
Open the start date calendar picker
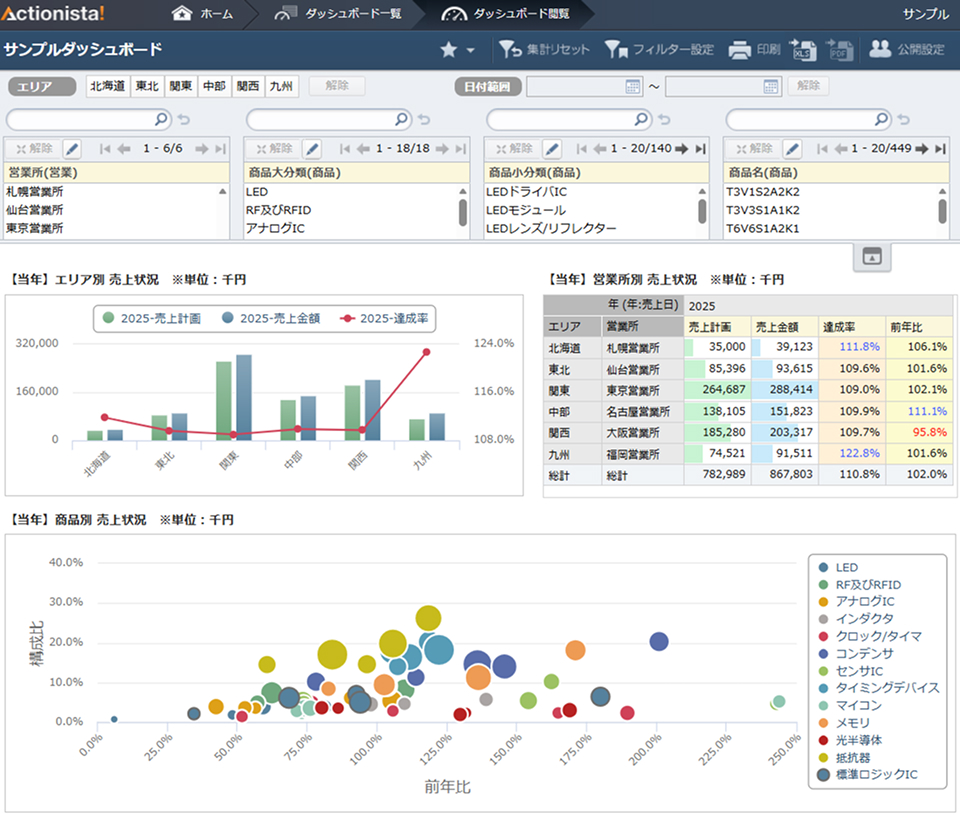coord(632,87)
